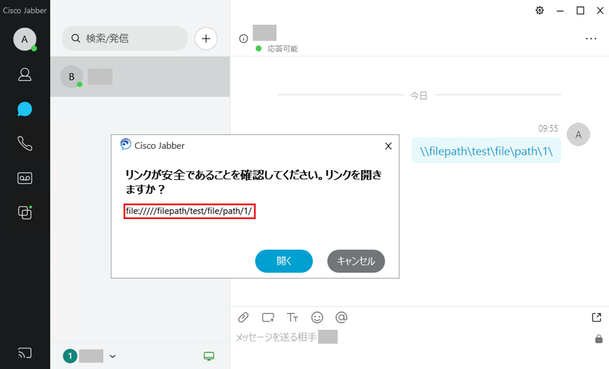
Task: Close the link confirmation dialog
Action: 388,146
